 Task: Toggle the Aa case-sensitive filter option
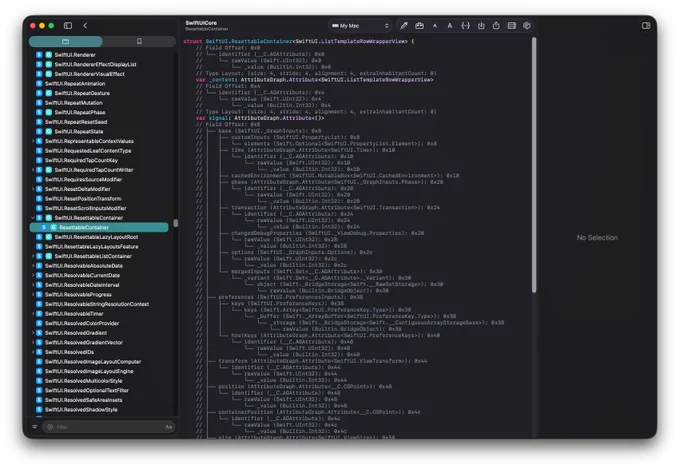169,427
